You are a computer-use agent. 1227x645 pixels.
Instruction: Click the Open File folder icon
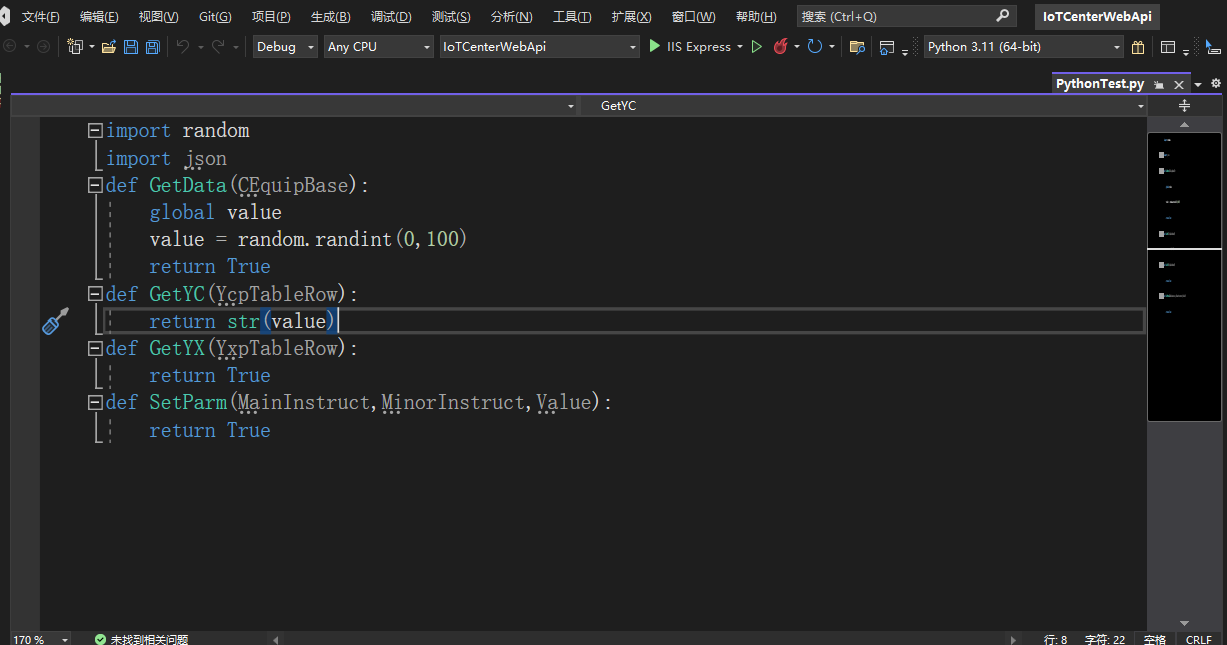[x=109, y=47]
